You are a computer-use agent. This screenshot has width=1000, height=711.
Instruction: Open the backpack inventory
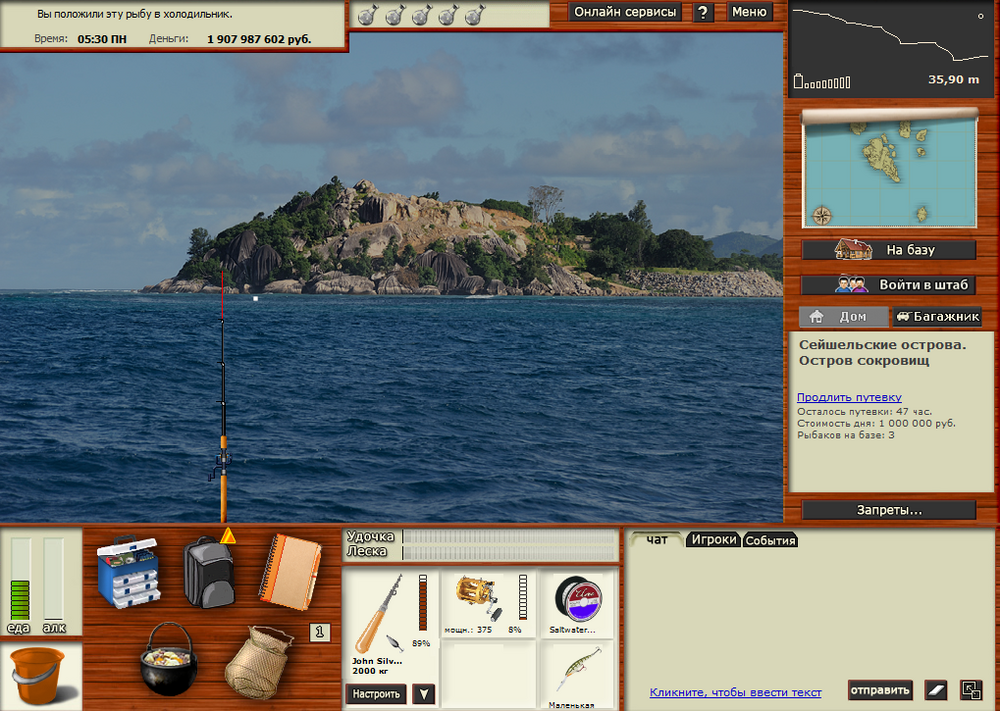tap(209, 572)
